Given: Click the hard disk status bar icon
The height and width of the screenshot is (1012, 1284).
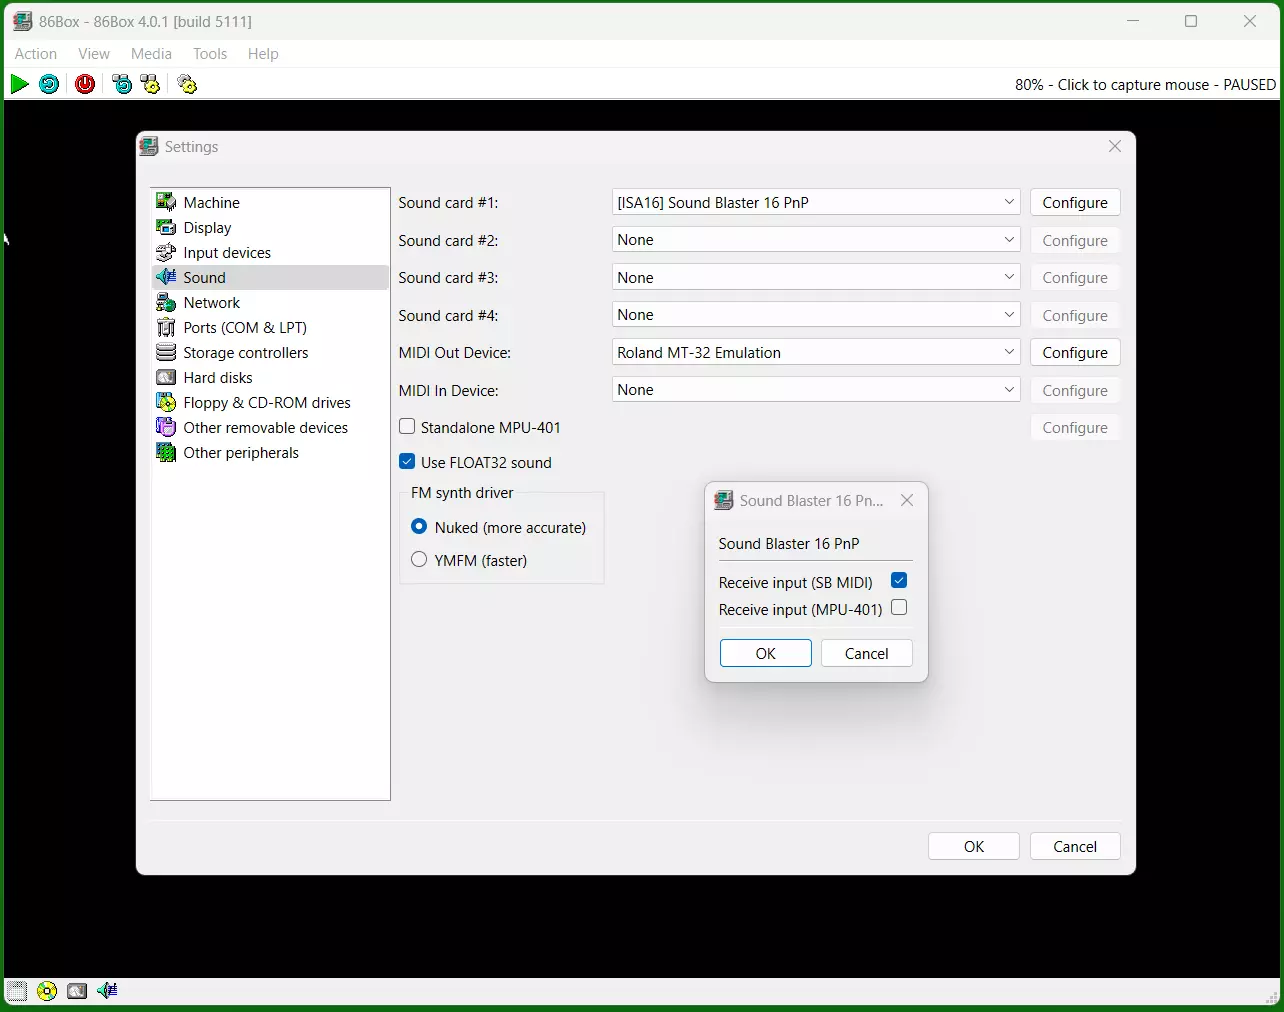Looking at the screenshot, I should click(77, 991).
